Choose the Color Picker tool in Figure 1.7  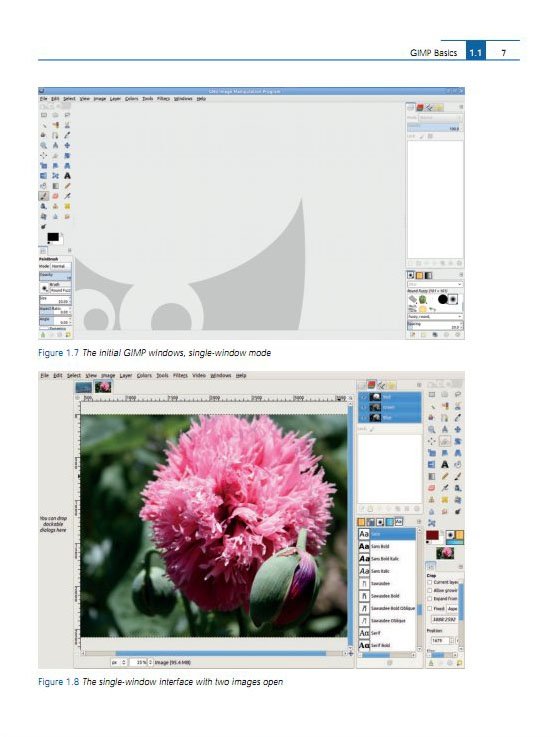[x=67, y=135]
